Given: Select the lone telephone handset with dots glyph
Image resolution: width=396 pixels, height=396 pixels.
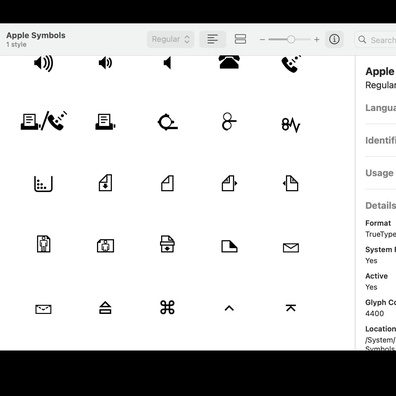Looking at the screenshot, I should point(291,64).
